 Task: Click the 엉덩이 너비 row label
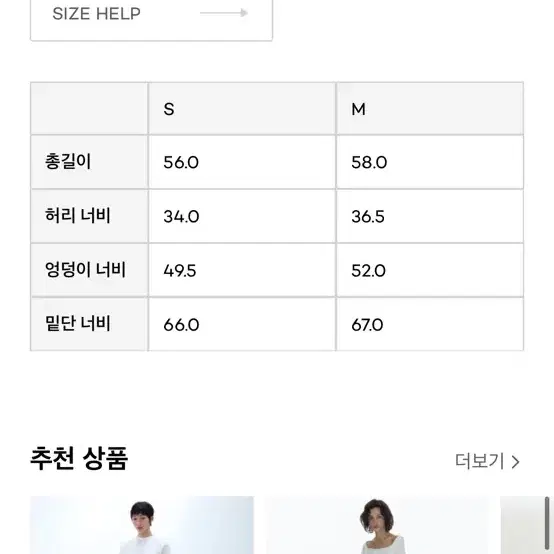tap(86, 270)
